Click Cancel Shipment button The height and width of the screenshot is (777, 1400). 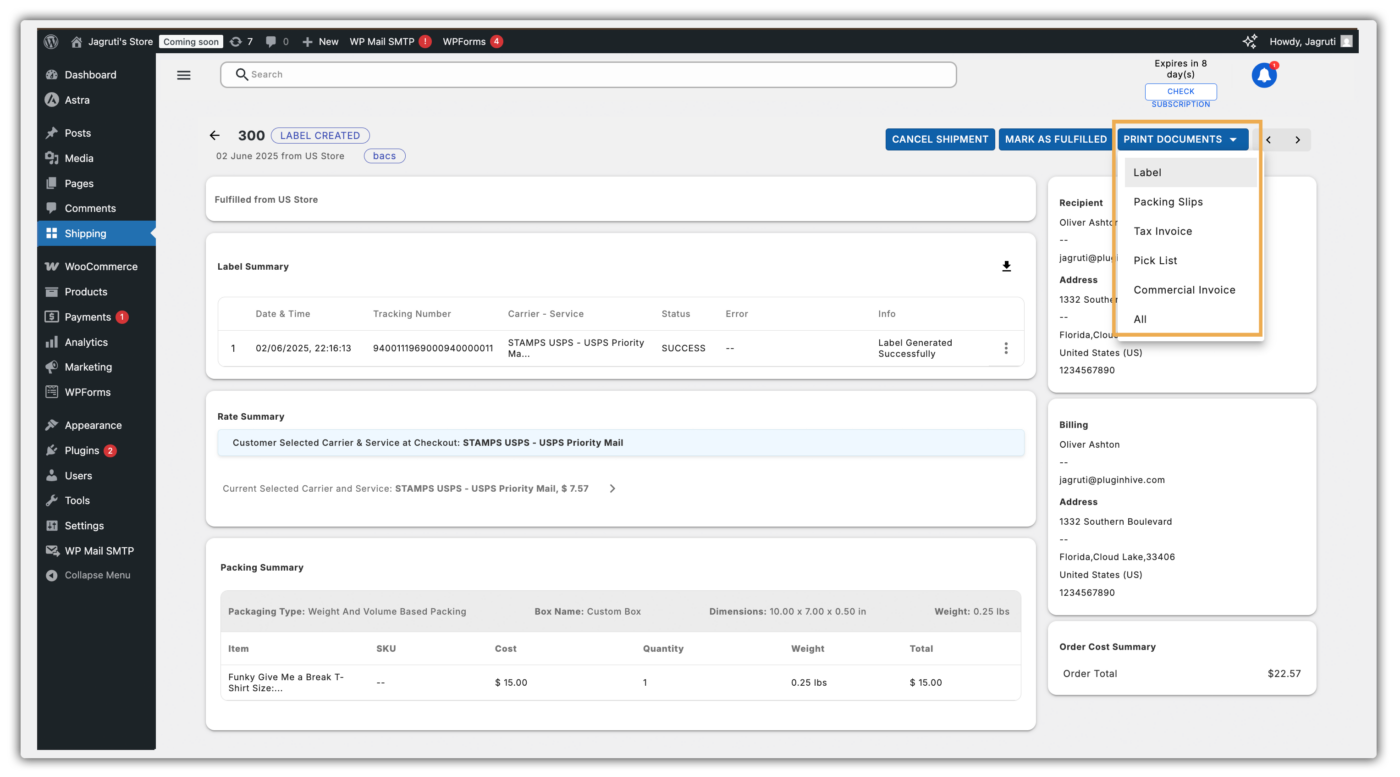click(x=940, y=139)
